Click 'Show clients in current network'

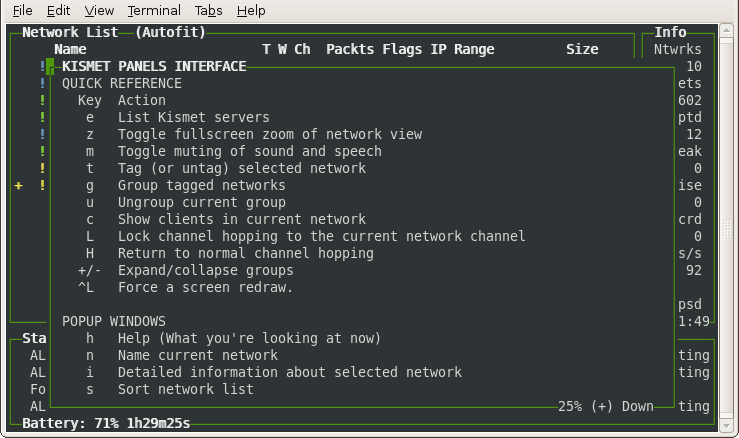click(242, 219)
